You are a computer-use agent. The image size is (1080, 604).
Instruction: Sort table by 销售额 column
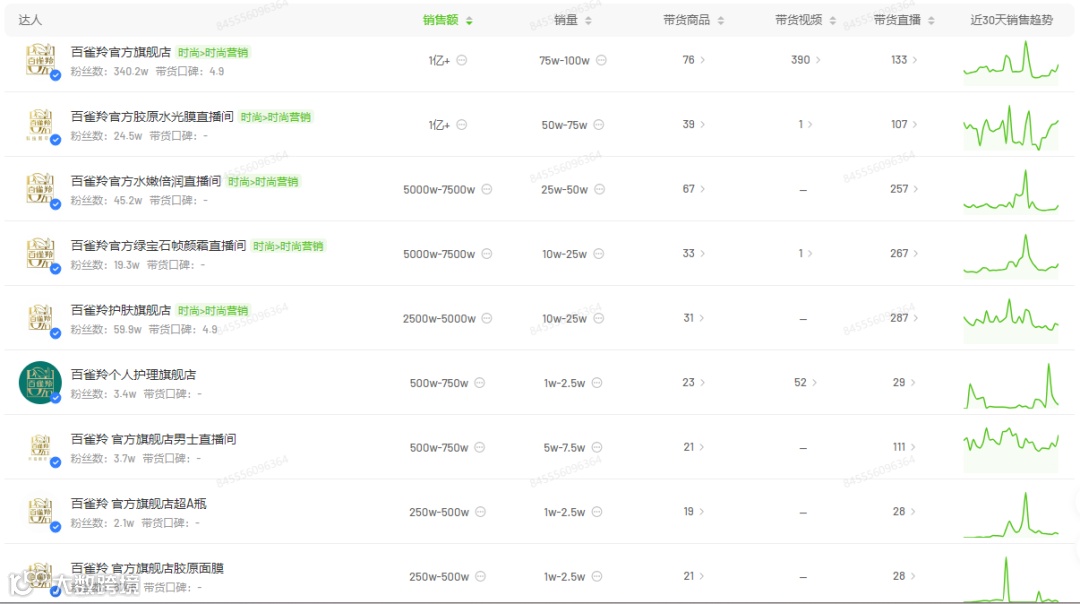(448, 20)
